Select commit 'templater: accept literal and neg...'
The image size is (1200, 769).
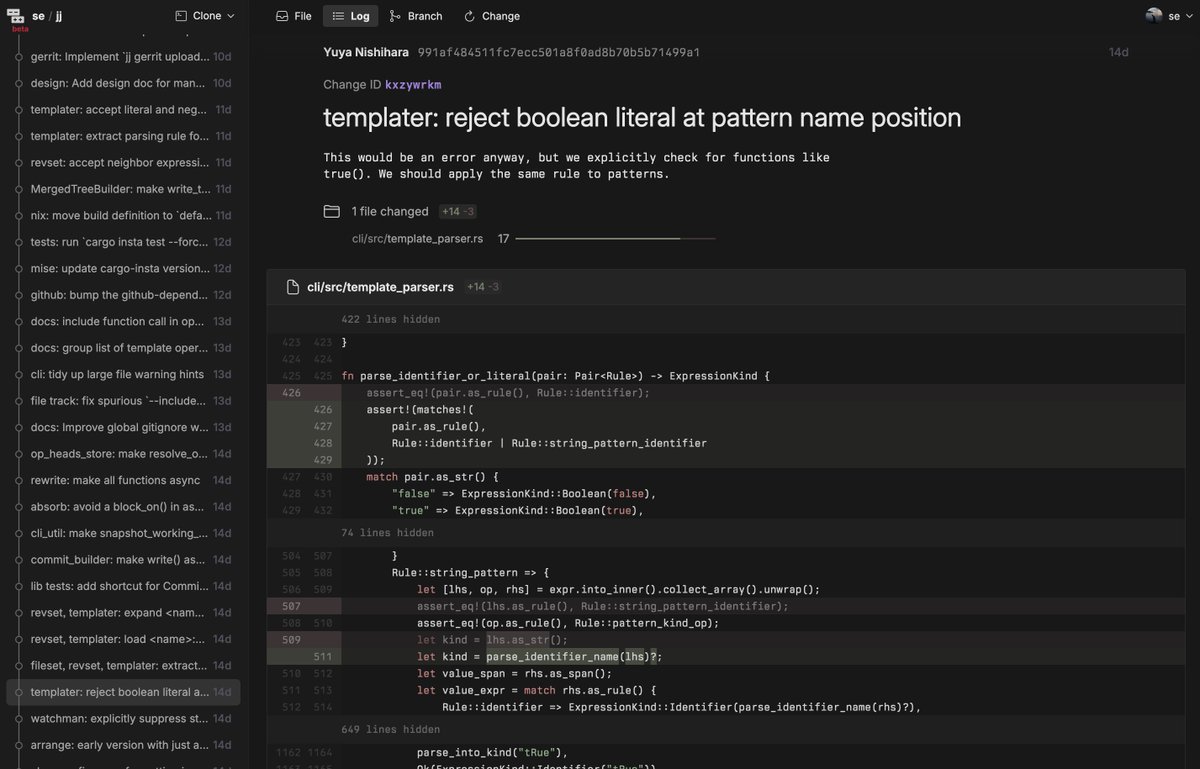pos(124,110)
